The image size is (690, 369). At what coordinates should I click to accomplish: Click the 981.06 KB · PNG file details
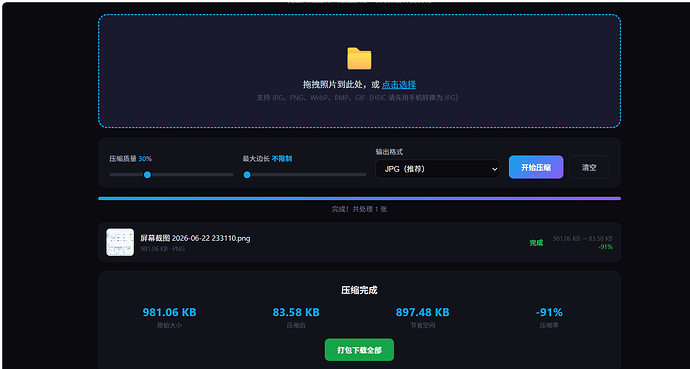162,248
